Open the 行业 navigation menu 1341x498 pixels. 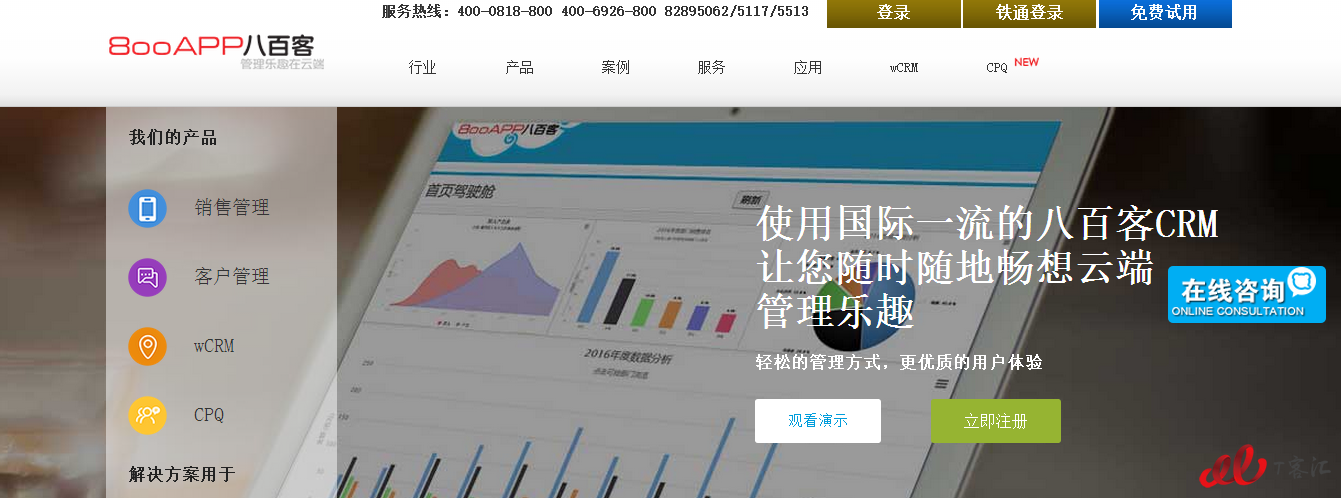[x=423, y=68]
